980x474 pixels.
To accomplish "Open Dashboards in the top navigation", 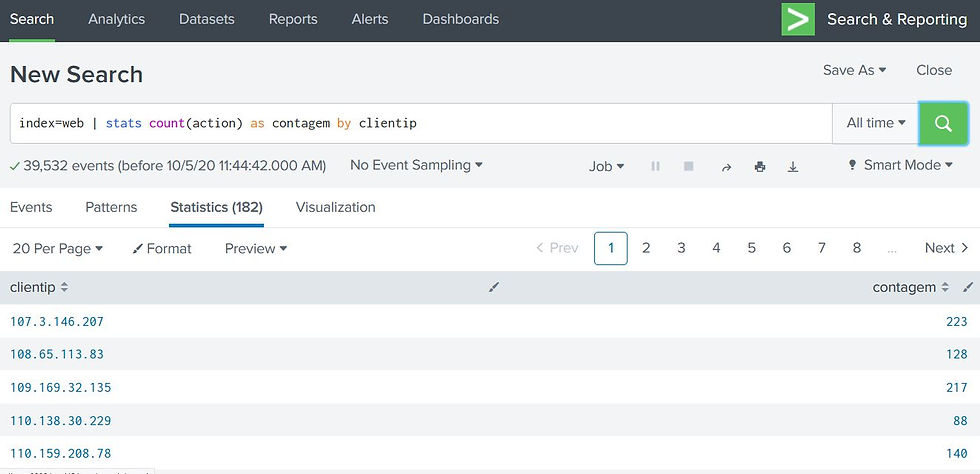I will point(461,19).
